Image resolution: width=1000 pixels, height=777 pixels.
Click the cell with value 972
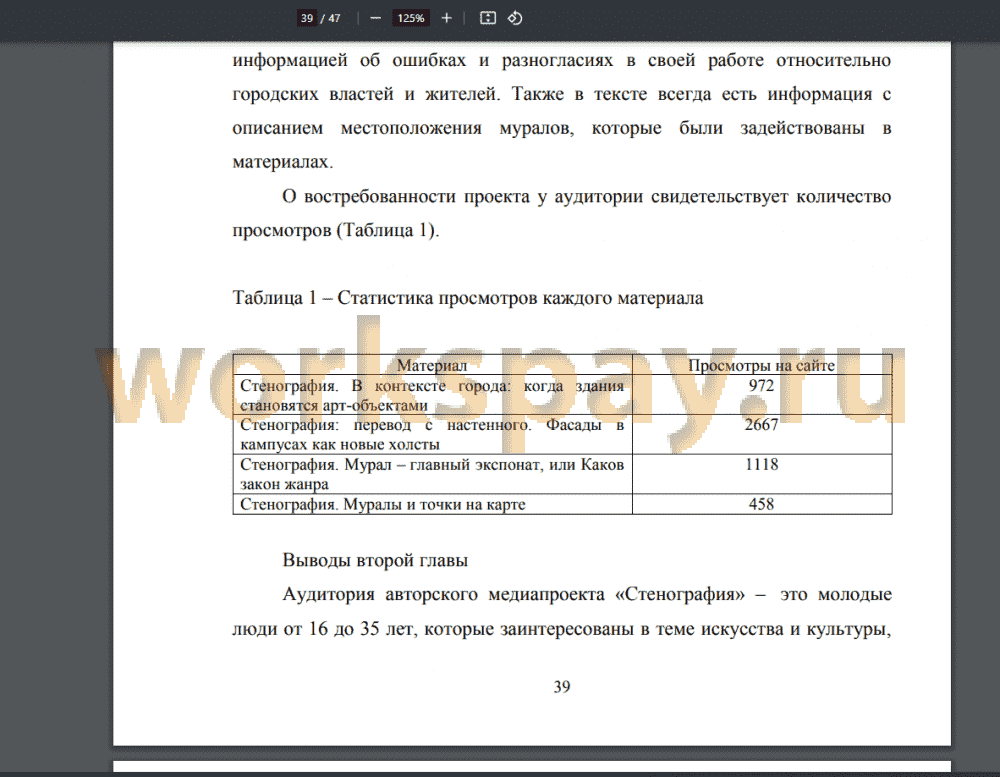pyautogui.click(x=761, y=386)
